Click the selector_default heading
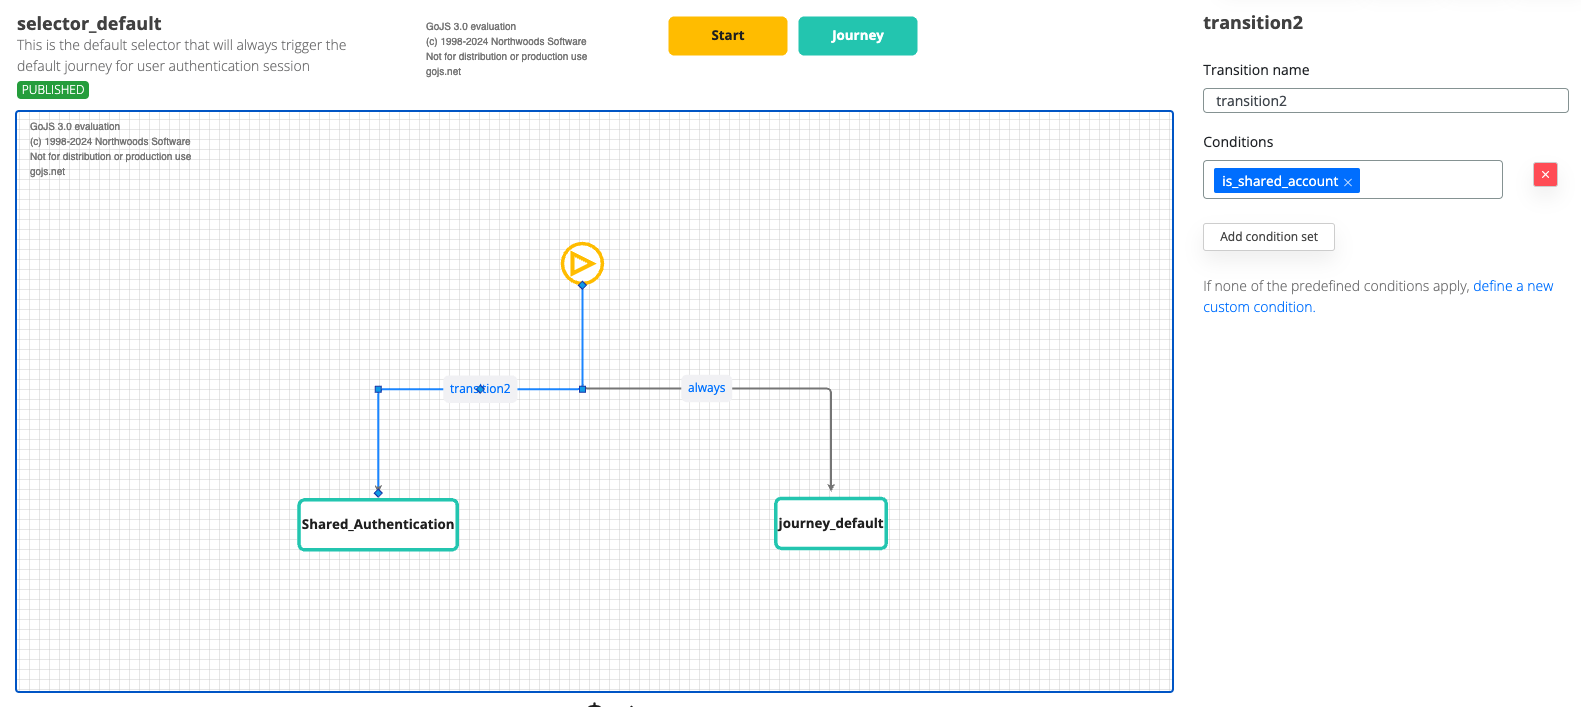1581x707 pixels. (89, 24)
